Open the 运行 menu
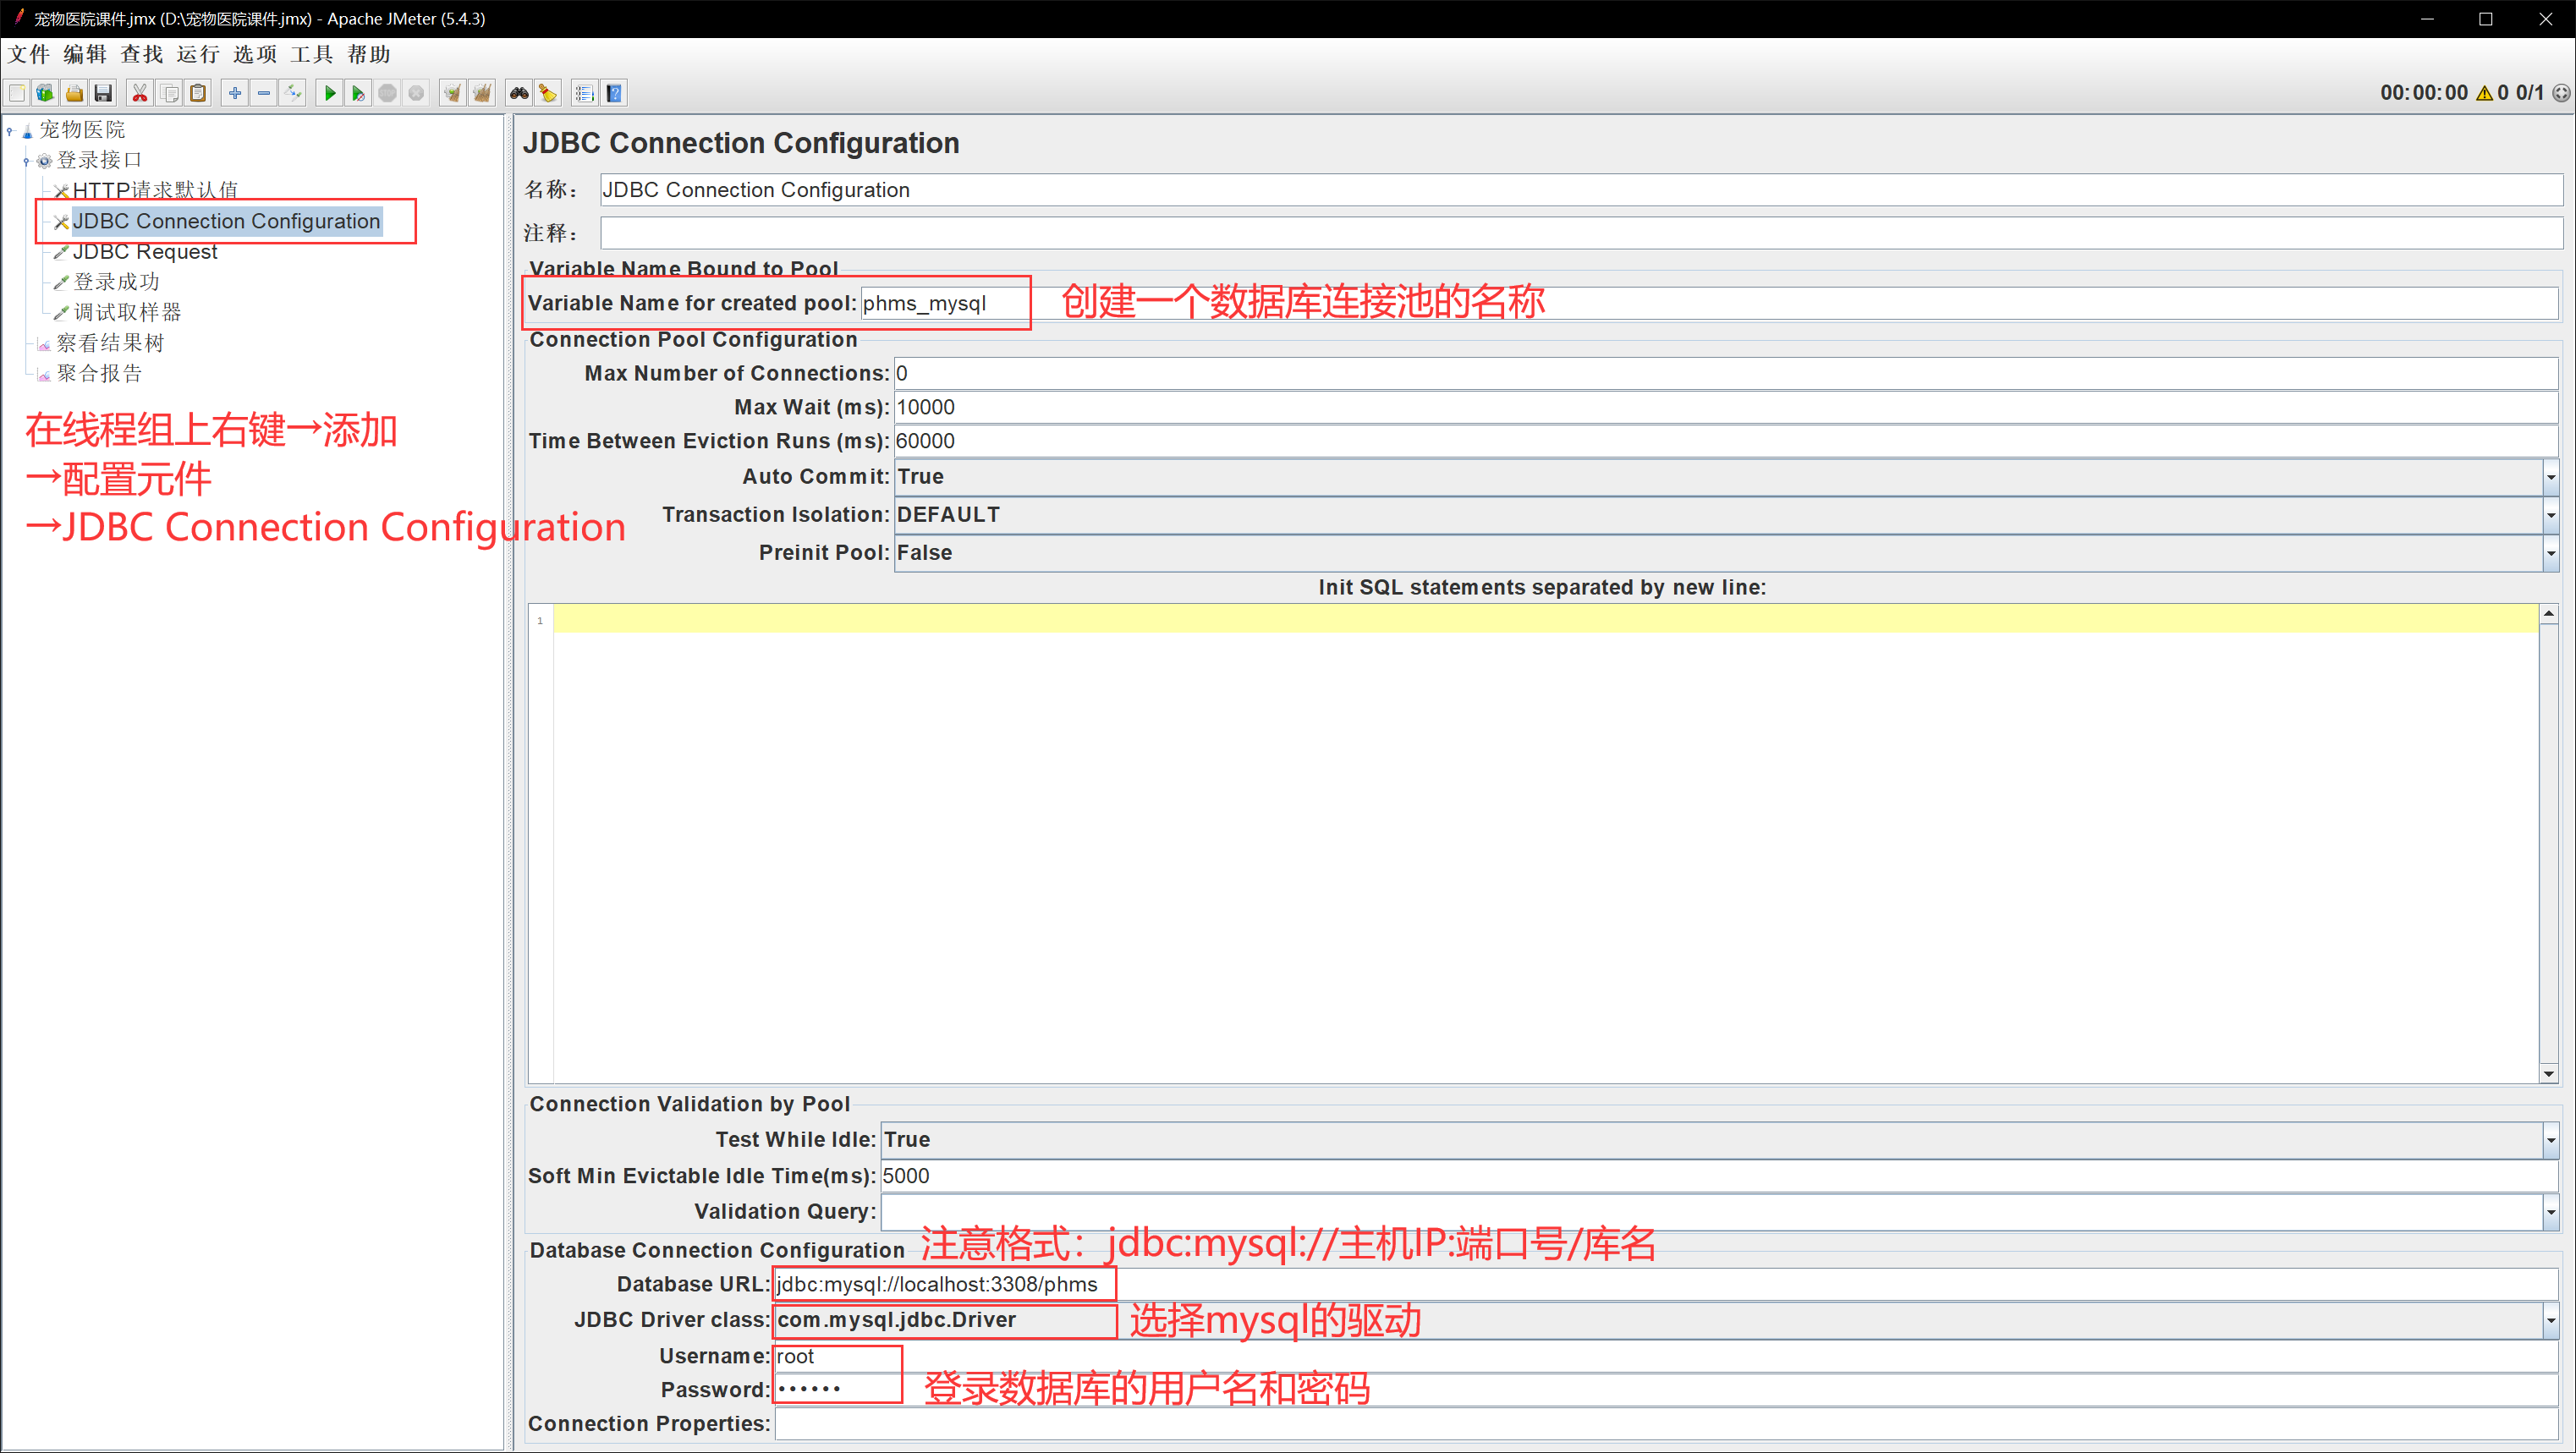Screen dimensions: 2576x1453 click(197, 54)
